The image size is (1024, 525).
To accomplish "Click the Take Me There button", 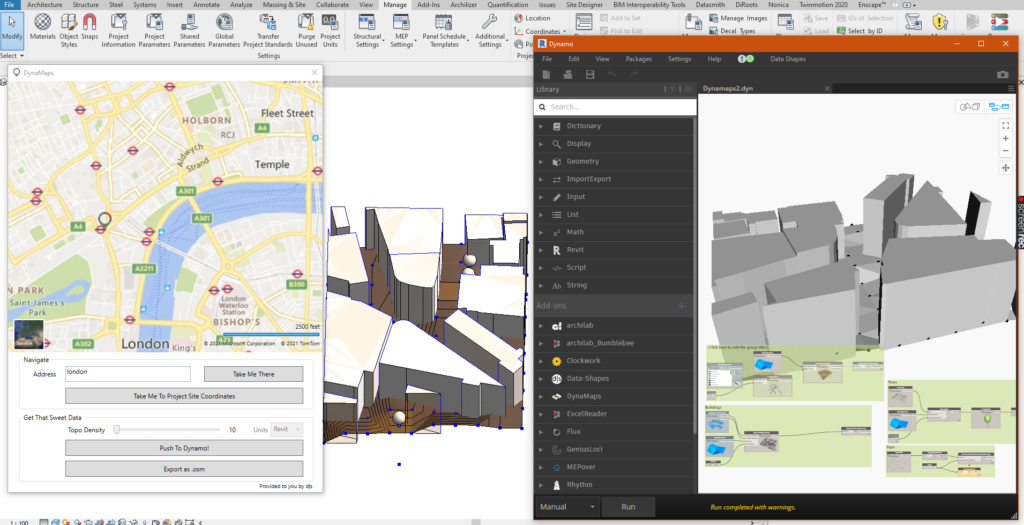I will tap(253, 374).
